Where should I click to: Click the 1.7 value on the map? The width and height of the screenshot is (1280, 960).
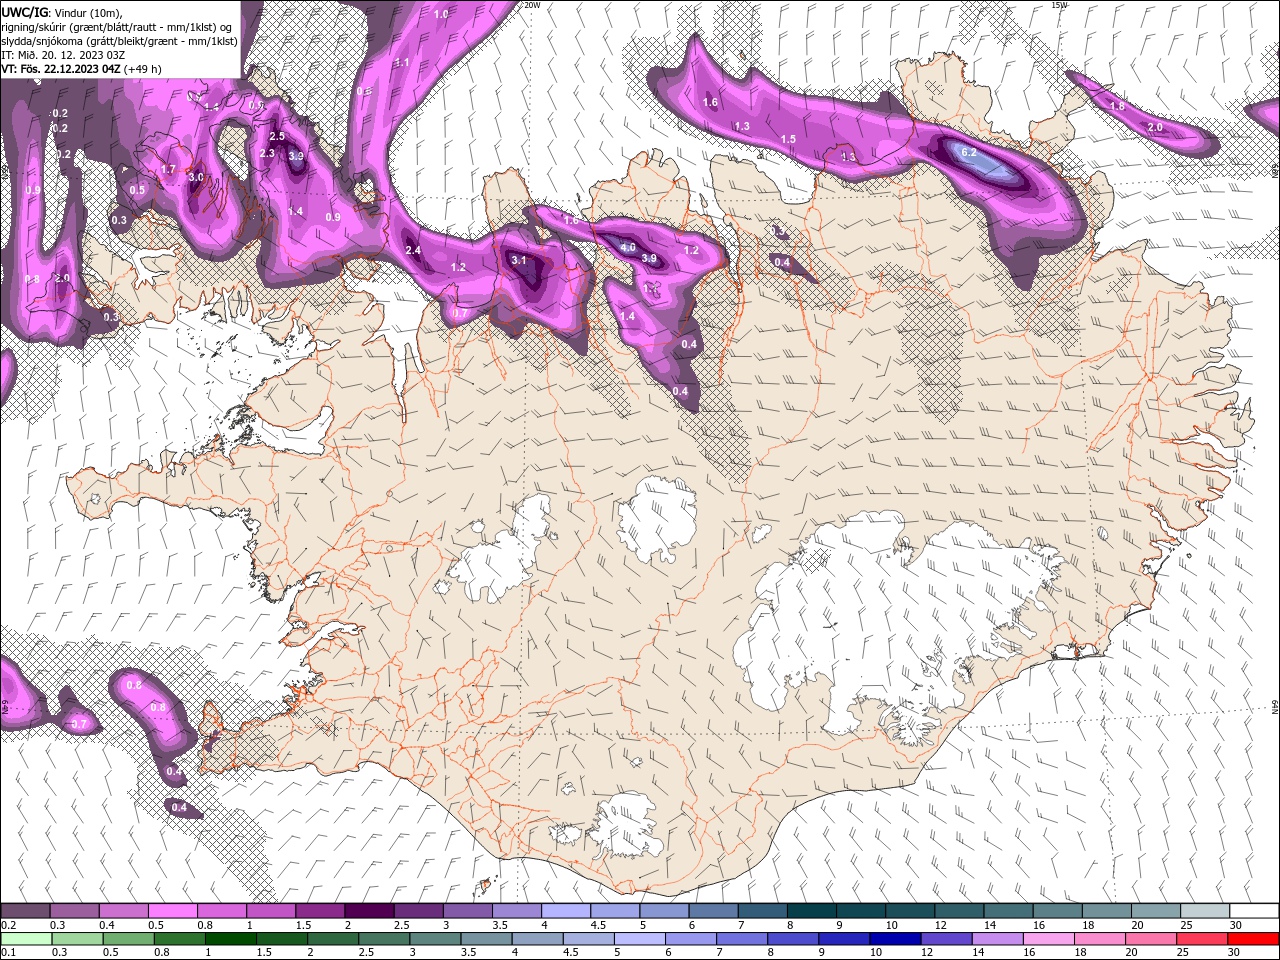click(x=168, y=170)
